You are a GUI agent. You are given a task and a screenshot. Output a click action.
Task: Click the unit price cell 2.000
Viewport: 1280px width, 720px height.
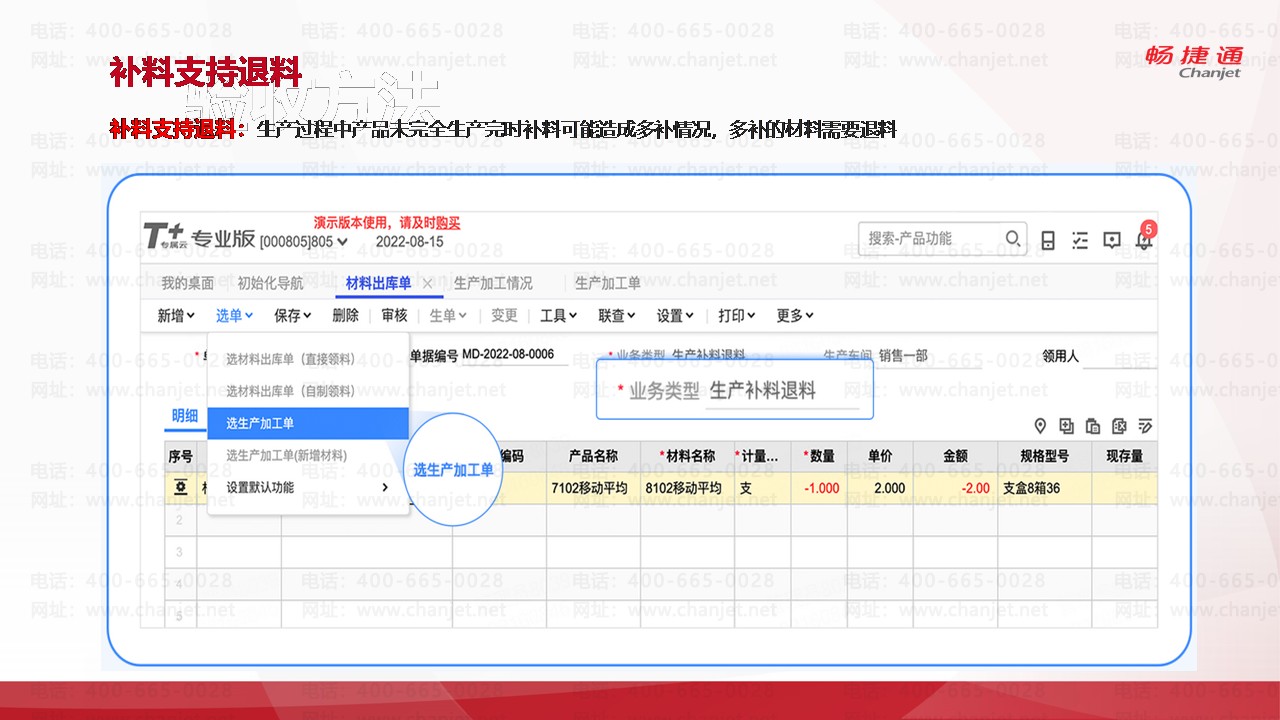click(878, 488)
